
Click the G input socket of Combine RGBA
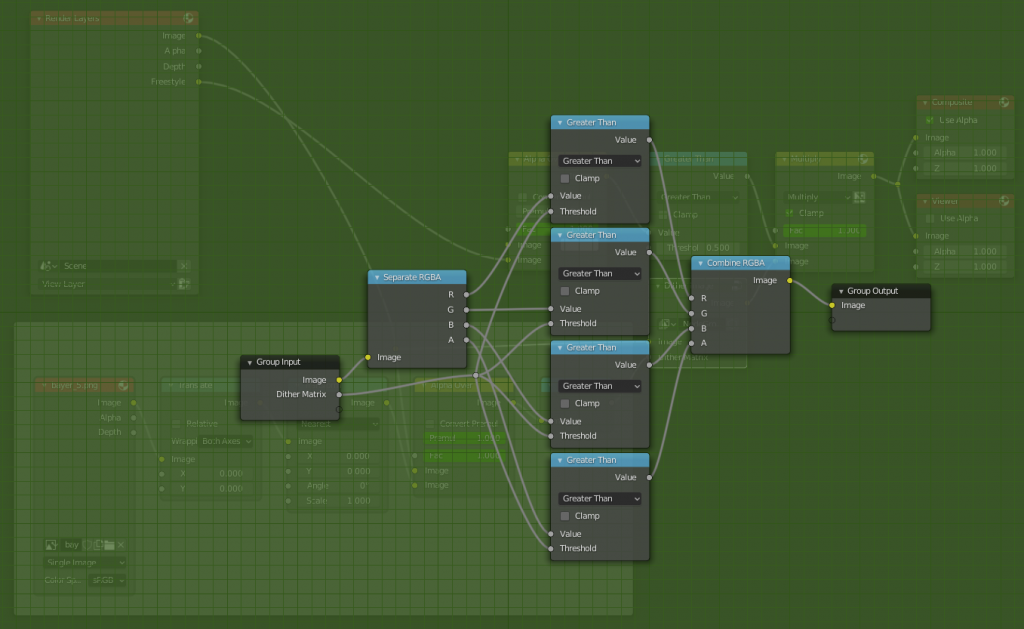coord(692,314)
